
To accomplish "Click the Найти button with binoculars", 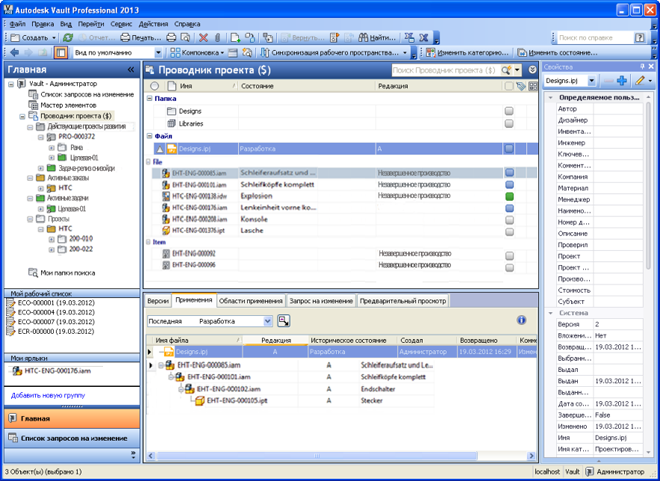I will [377, 38].
